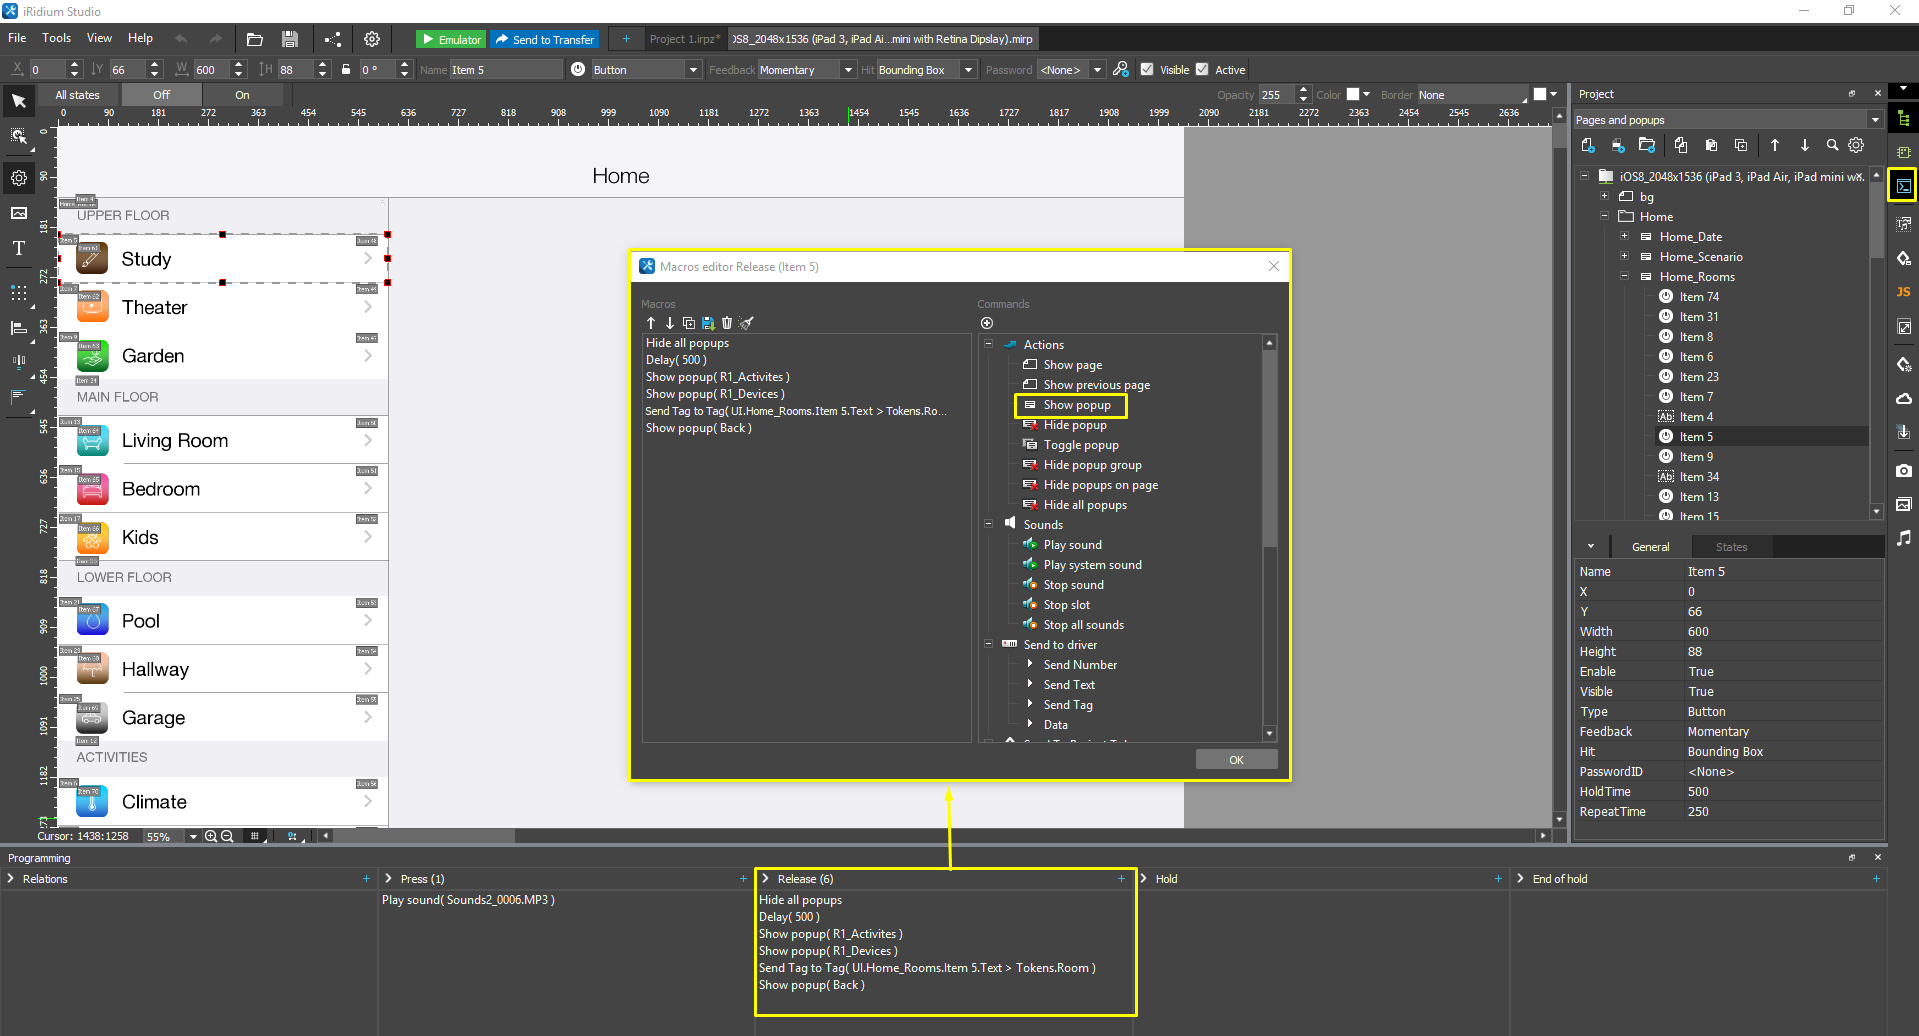1919x1036 pixels.
Task: Click the trash icon in Macros toolbar
Action: 727,323
